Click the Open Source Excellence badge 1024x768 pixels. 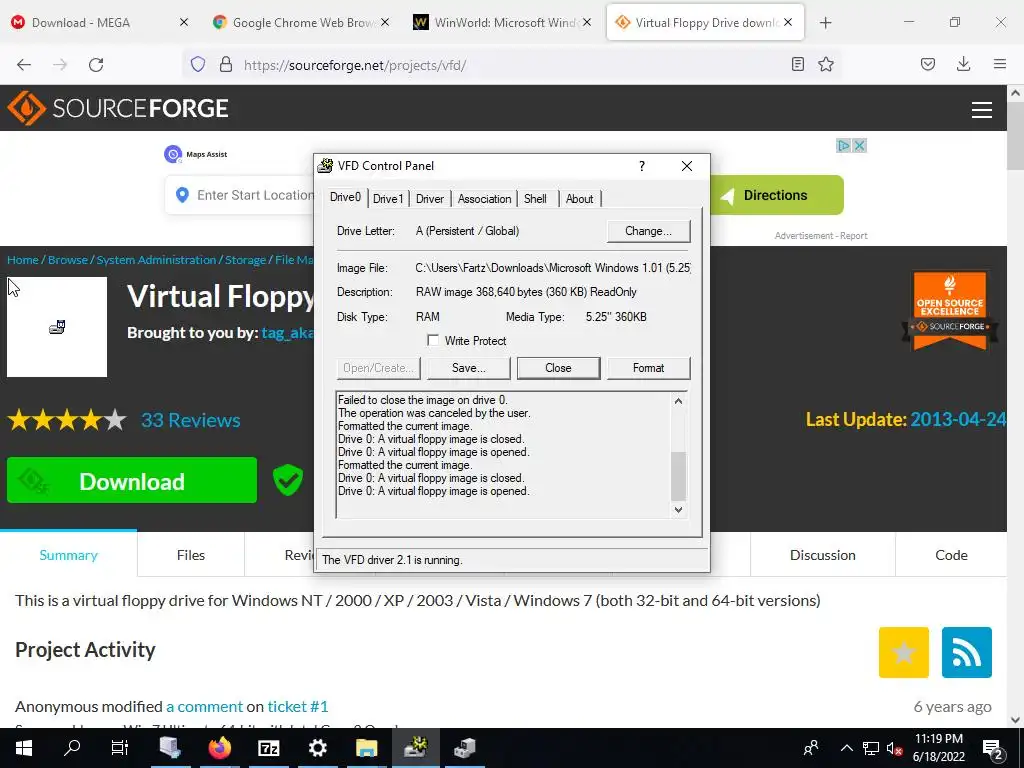click(950, 310)
